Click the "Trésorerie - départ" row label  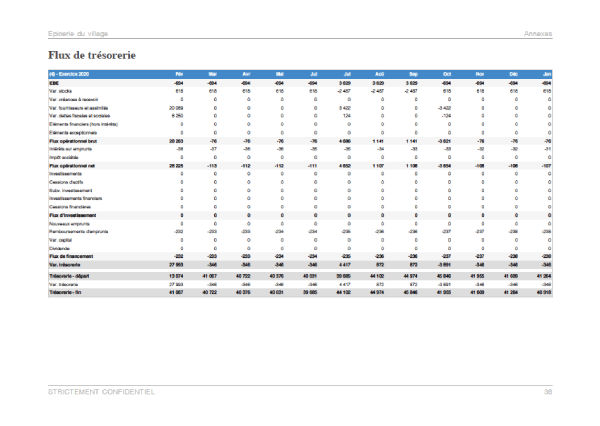click(x=71, y=275)
